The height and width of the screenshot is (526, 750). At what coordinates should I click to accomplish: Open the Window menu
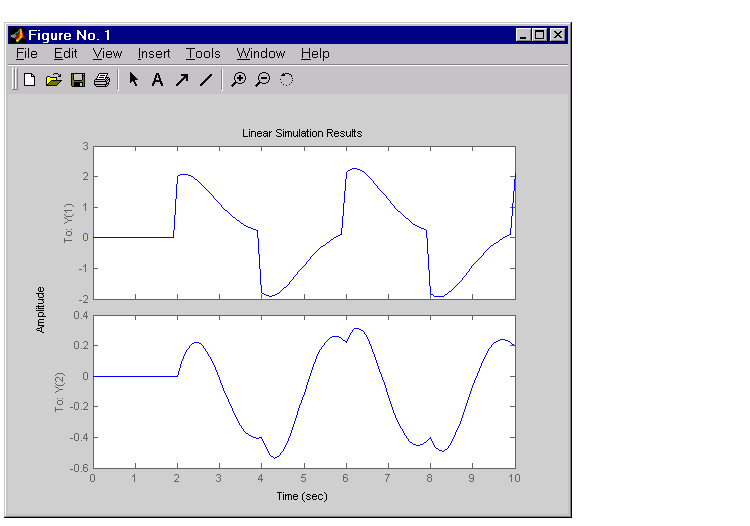click(260, 54)
